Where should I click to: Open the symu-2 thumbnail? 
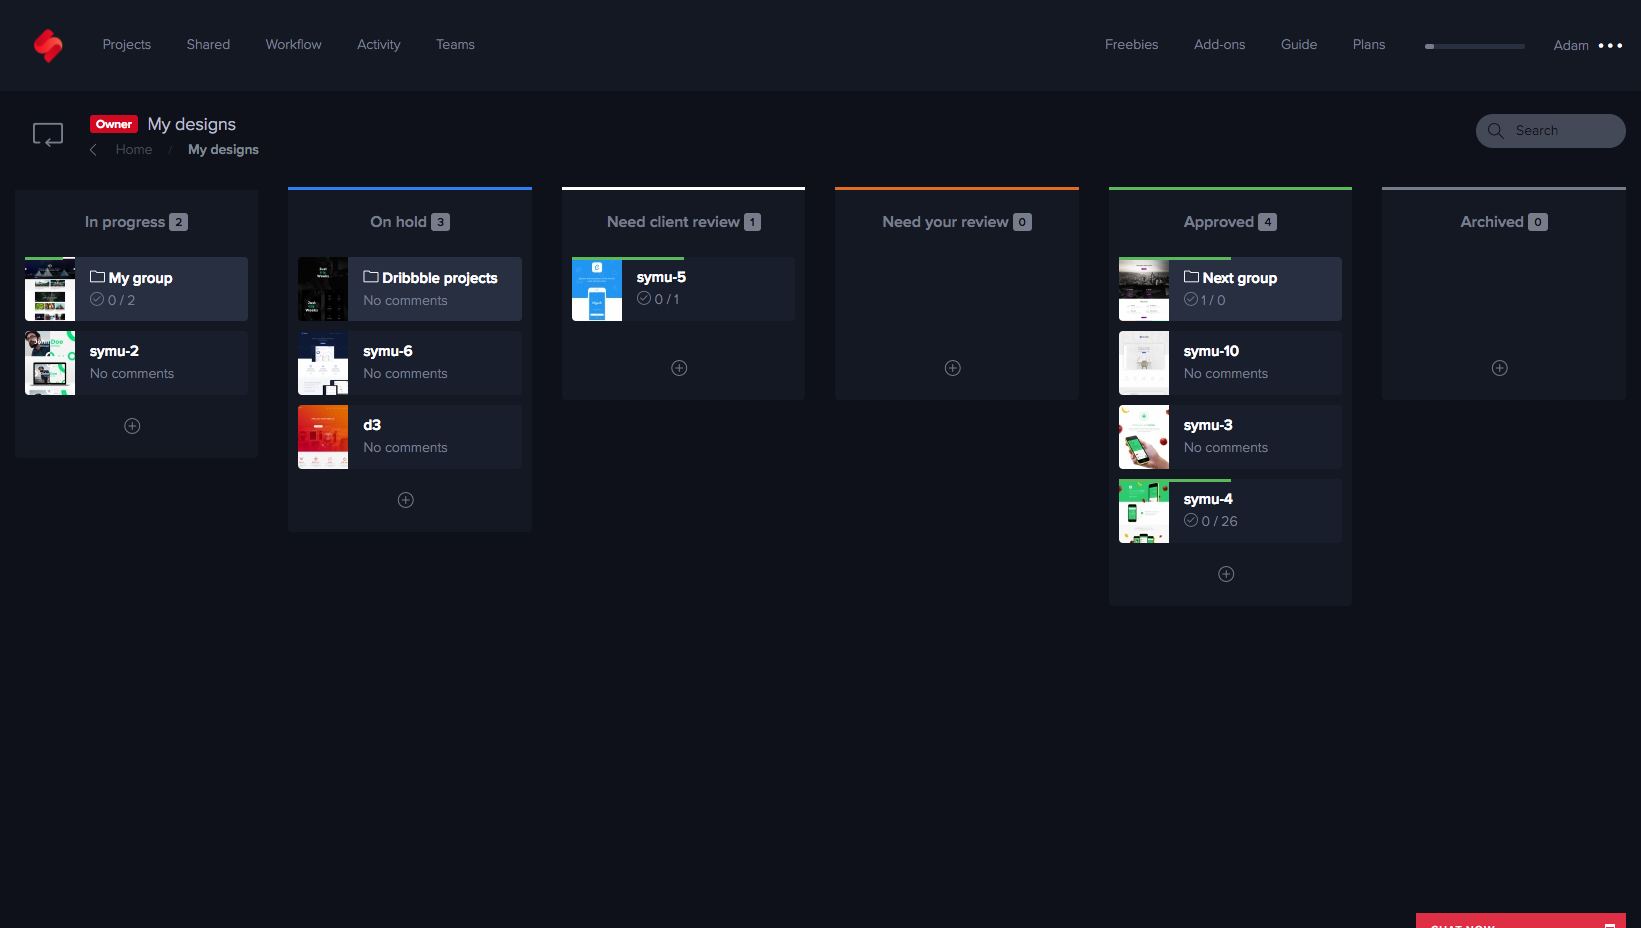click(x=50, y=363)
